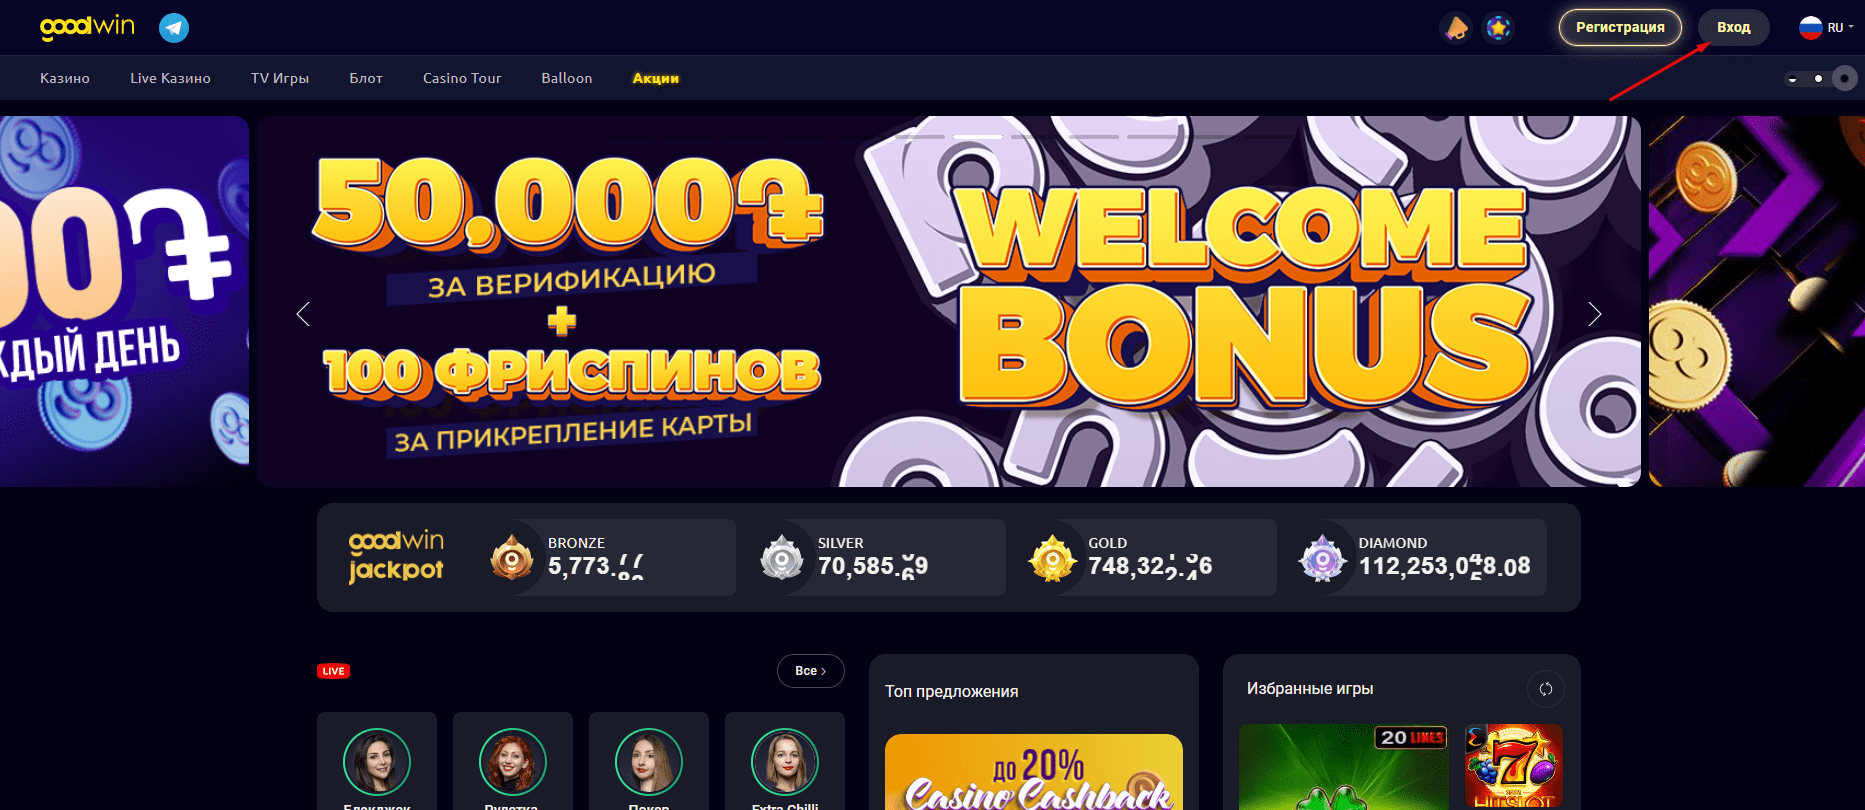1865x810 pixels.
Task: Open the Рулетка live dealer thumbnail
Action: click(512, 762)
